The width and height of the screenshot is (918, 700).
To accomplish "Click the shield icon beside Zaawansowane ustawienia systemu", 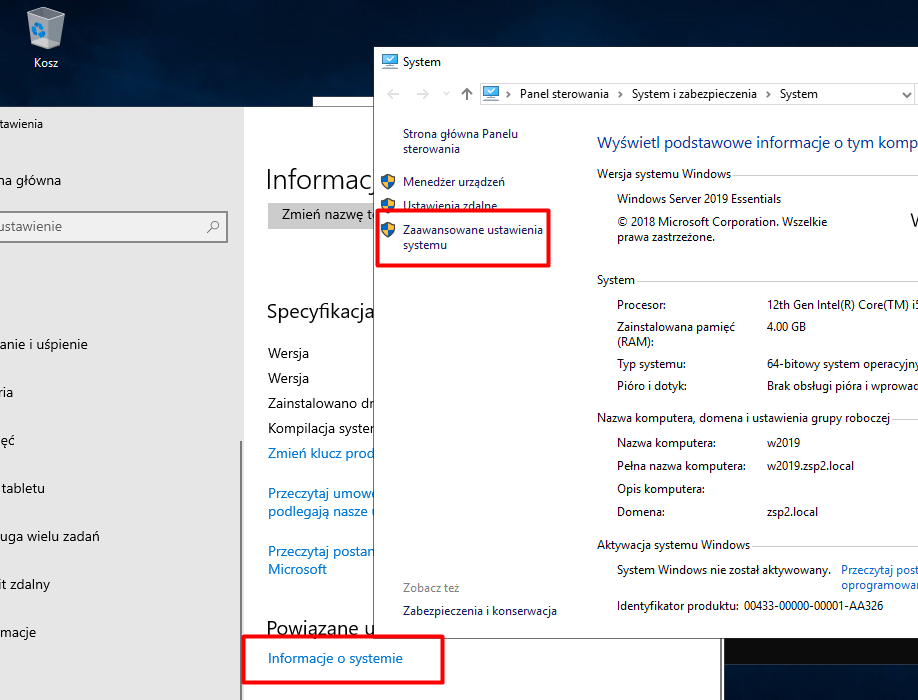I will pos(388,230).
